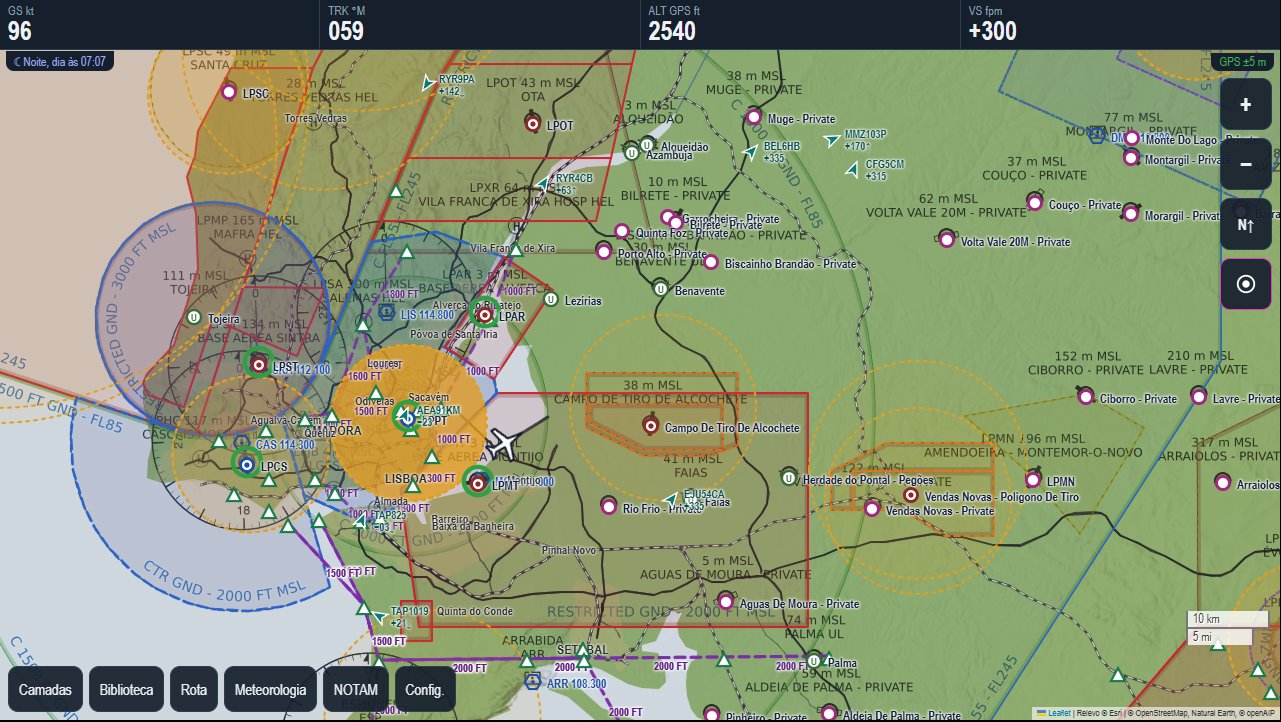Viewport: 1281px width, 722px height.
Task: Select the Aguas De Moura airfield marker
Action: [727, 602]
